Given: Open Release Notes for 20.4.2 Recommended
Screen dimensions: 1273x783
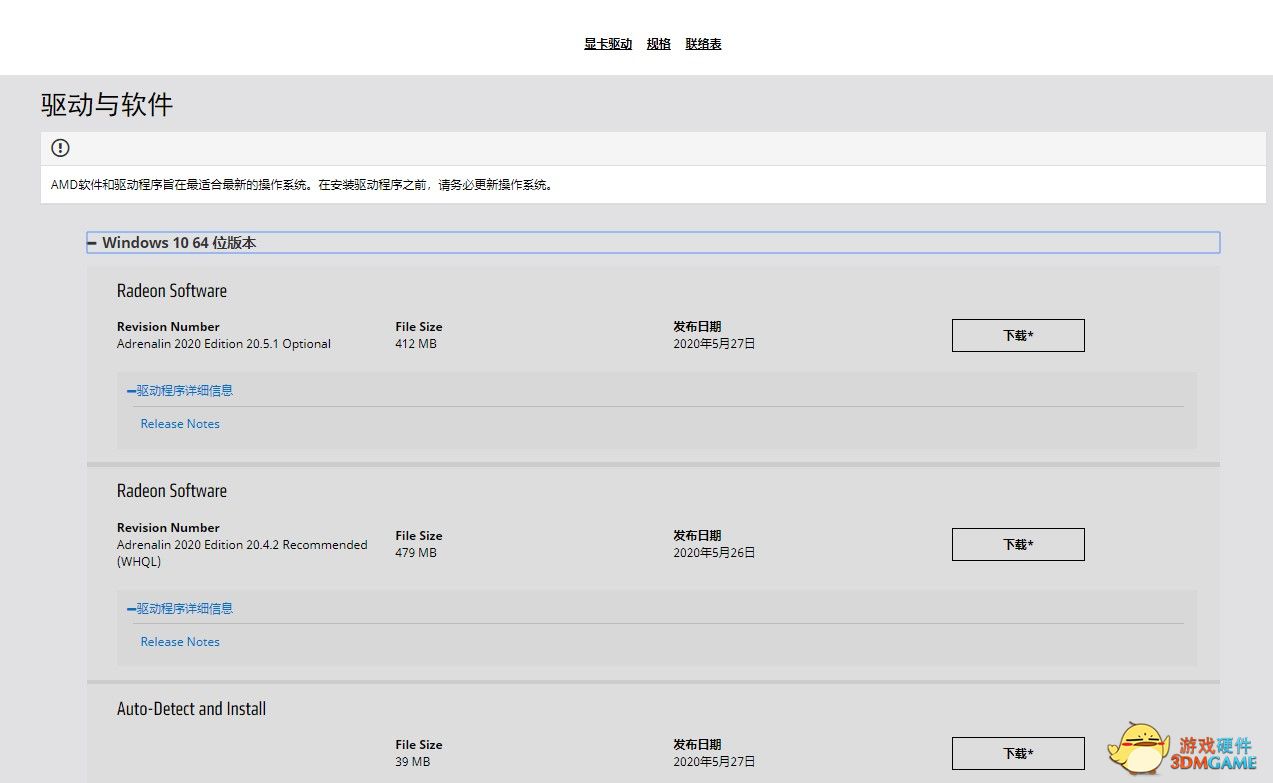Looking at the screenshot, I should coord(180,642).
